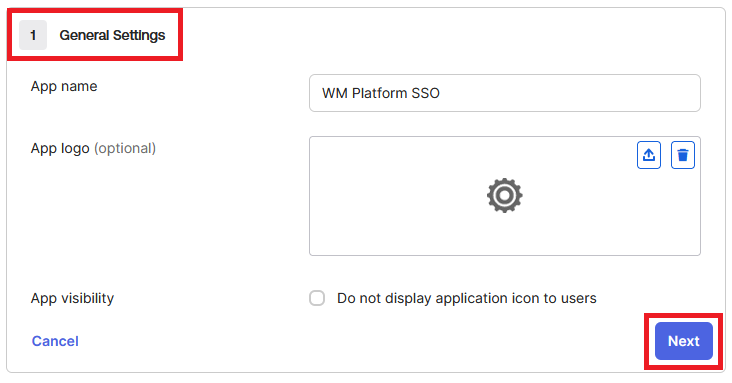732x383 pixels.
Task: Click the word 'Settings' in the step header
Action: coord(139,35)
